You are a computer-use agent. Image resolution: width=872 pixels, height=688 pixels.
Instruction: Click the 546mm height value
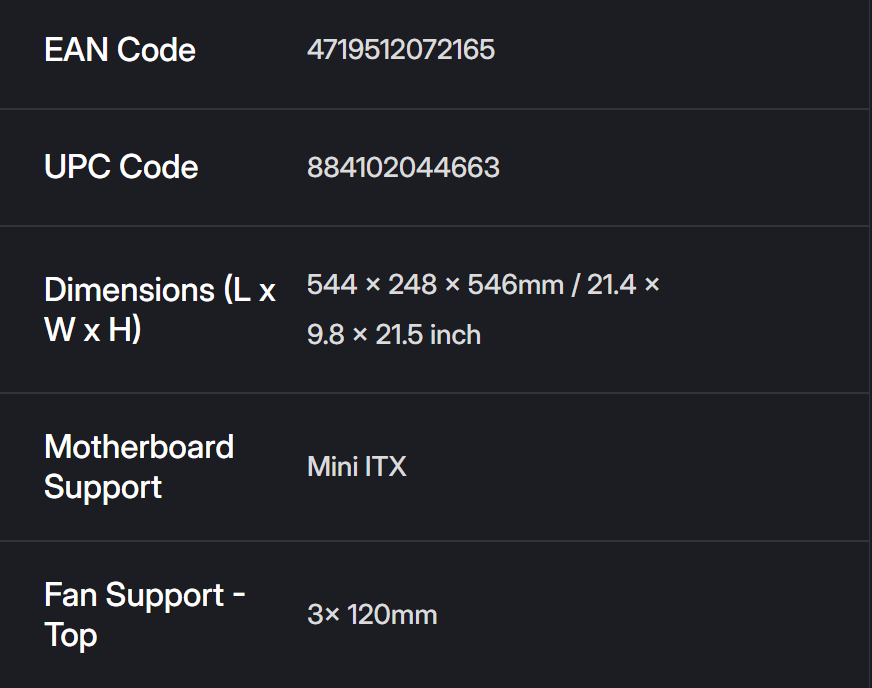[515, 285]
